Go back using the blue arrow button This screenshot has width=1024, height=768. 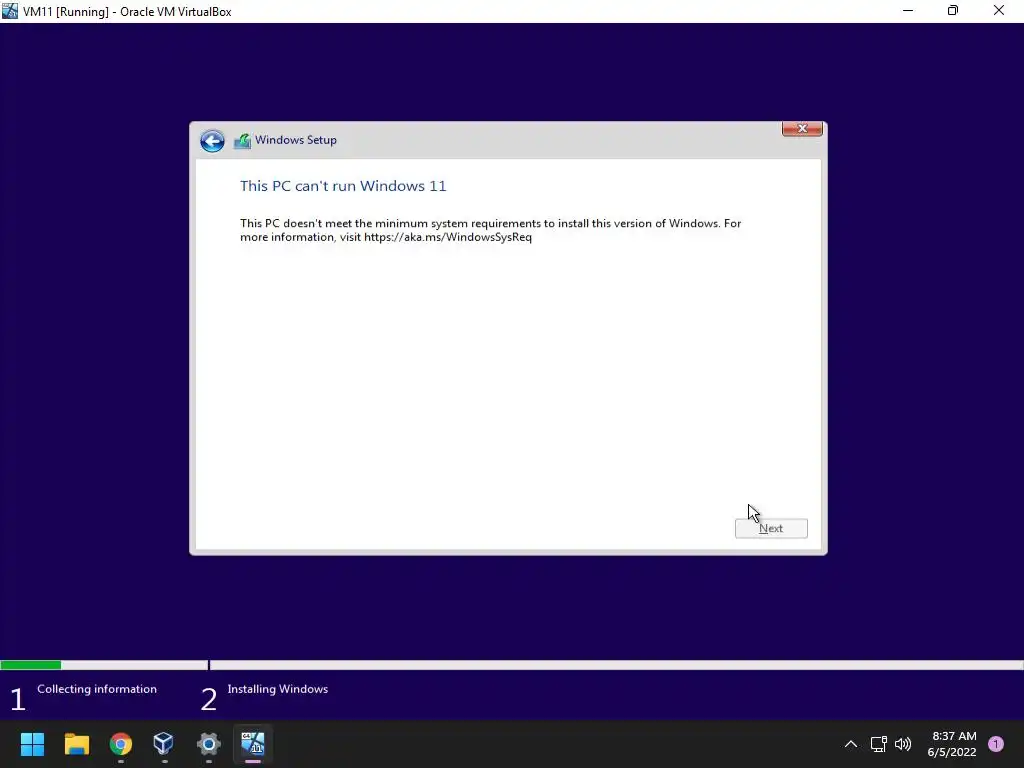click(x=212, y=140)
